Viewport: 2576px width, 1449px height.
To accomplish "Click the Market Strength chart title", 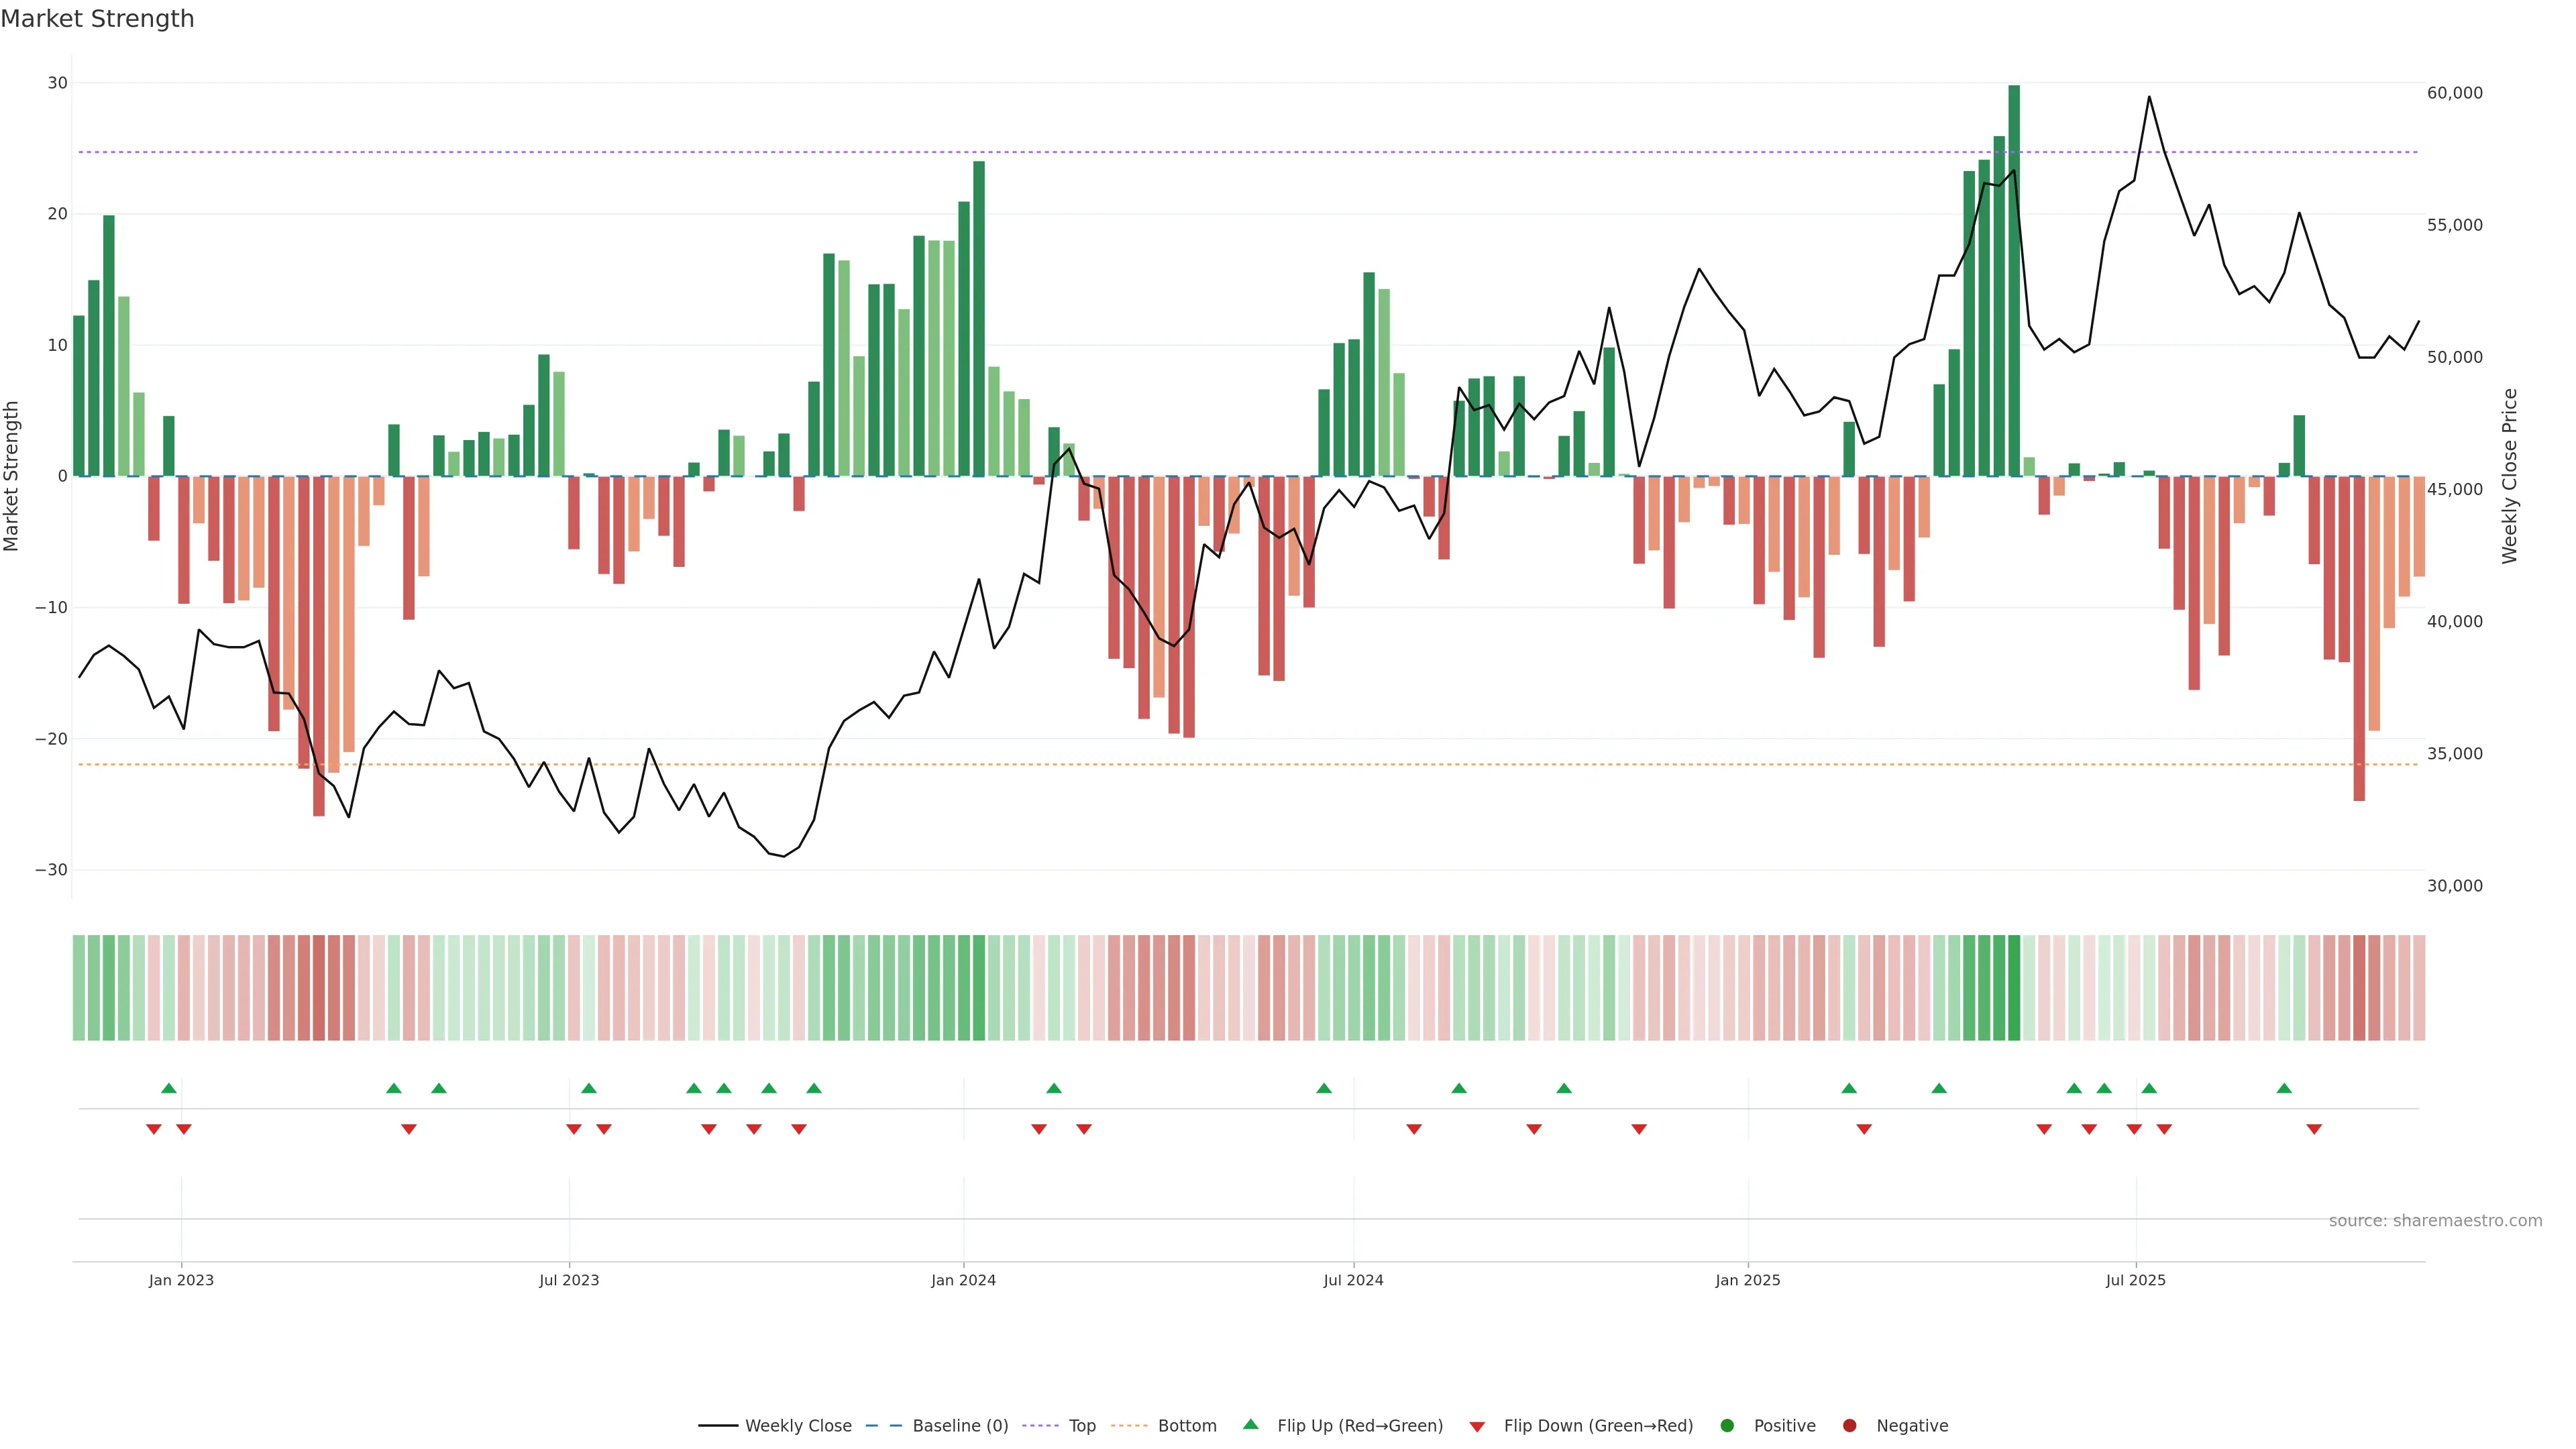I will pos(97,19).
